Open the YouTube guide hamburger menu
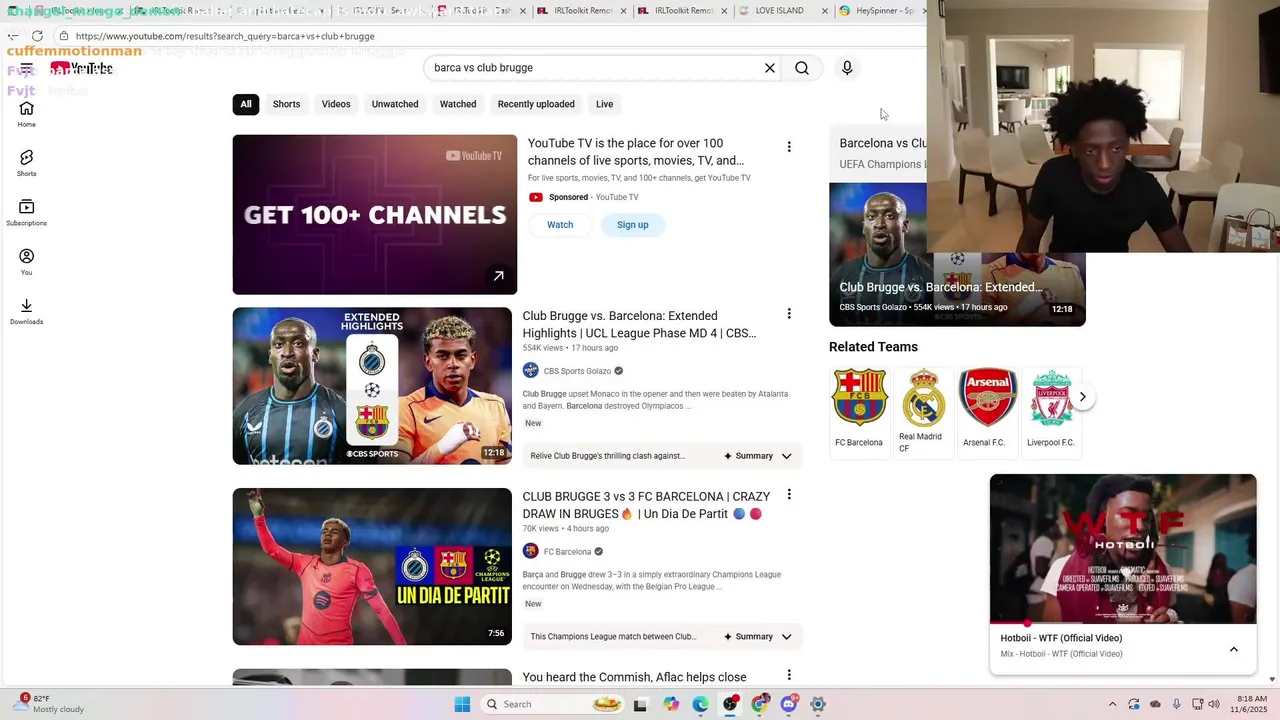Screen dimensions: 1280x720 tap(26, 68)
